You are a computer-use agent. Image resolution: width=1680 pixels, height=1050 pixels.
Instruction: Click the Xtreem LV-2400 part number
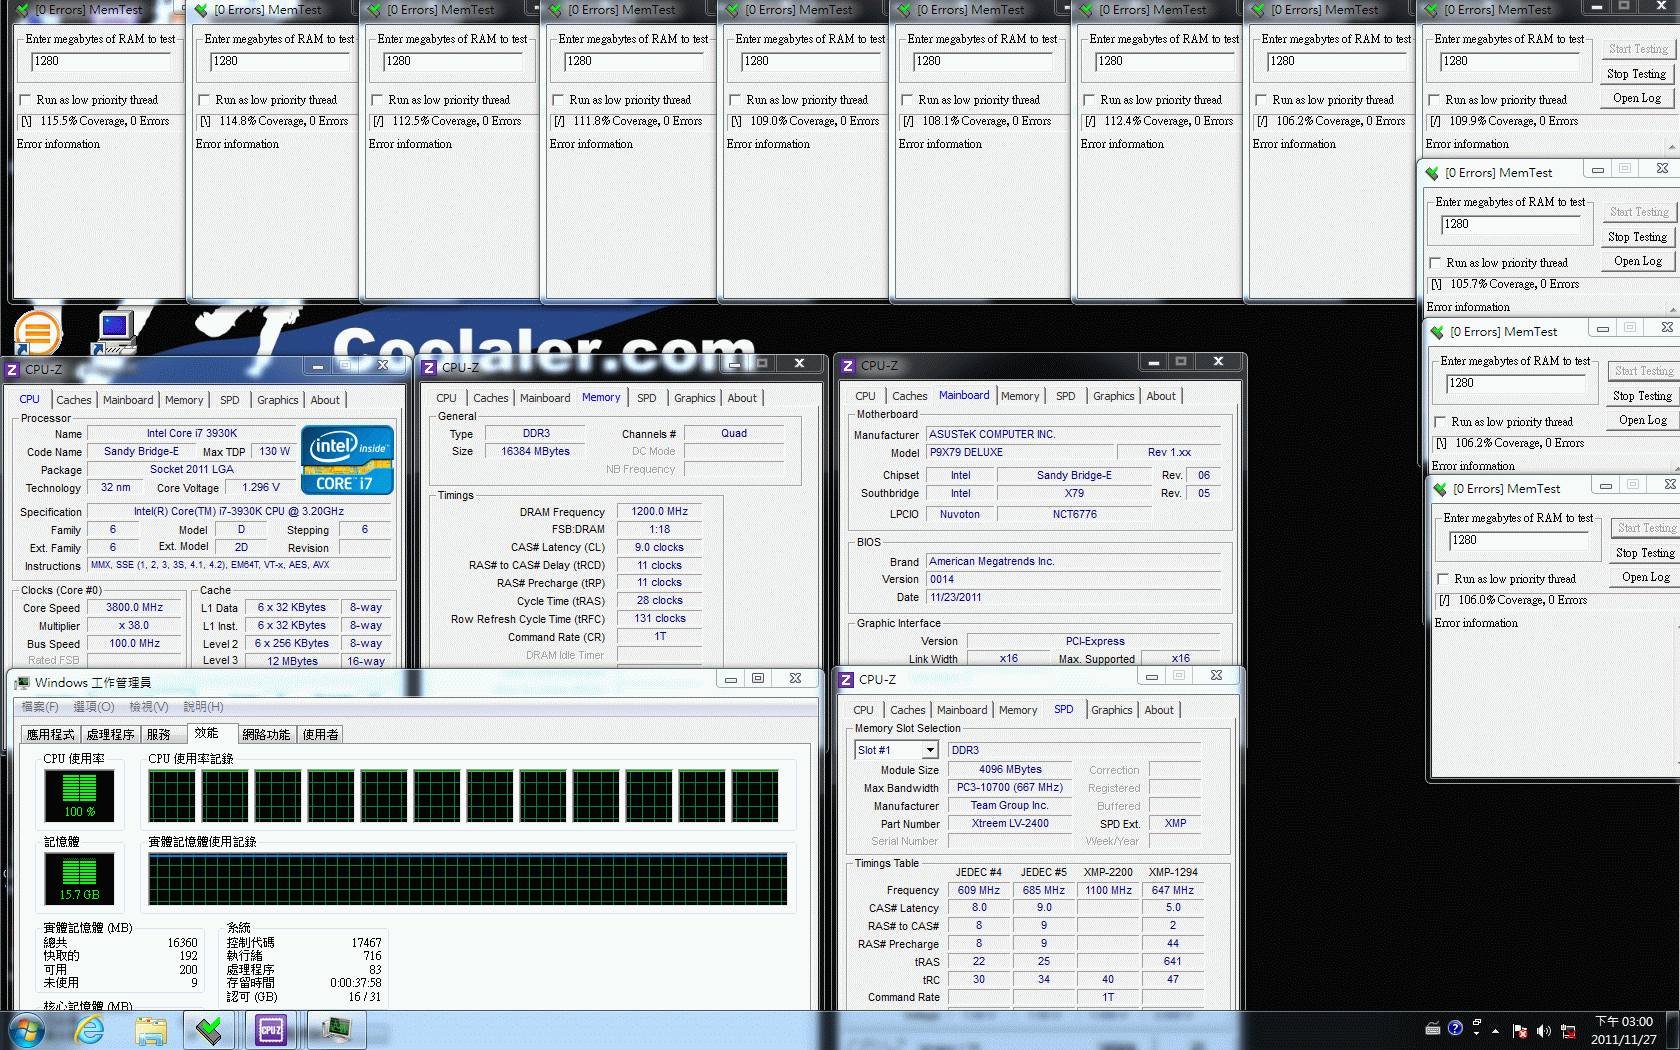tap(1010, 824)
